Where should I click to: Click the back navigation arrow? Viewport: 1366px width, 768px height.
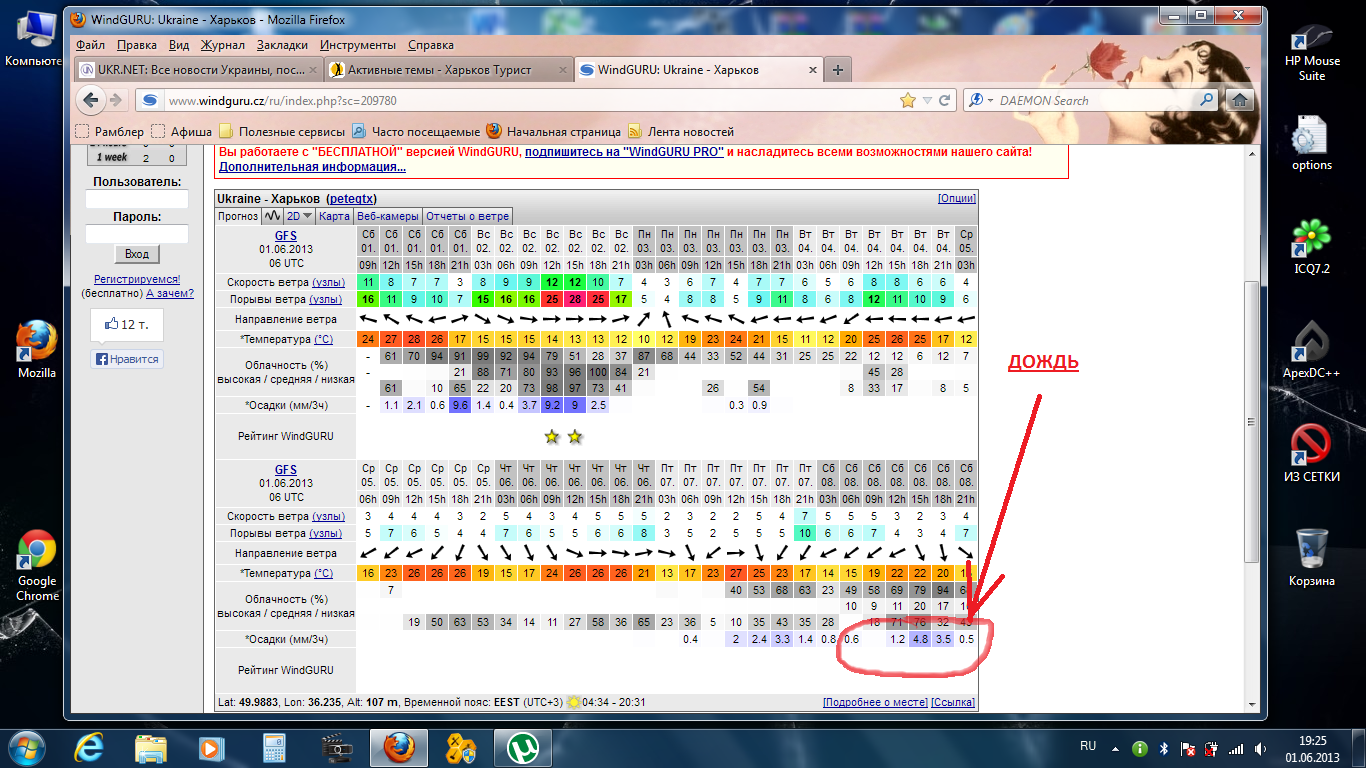point(91,100)
